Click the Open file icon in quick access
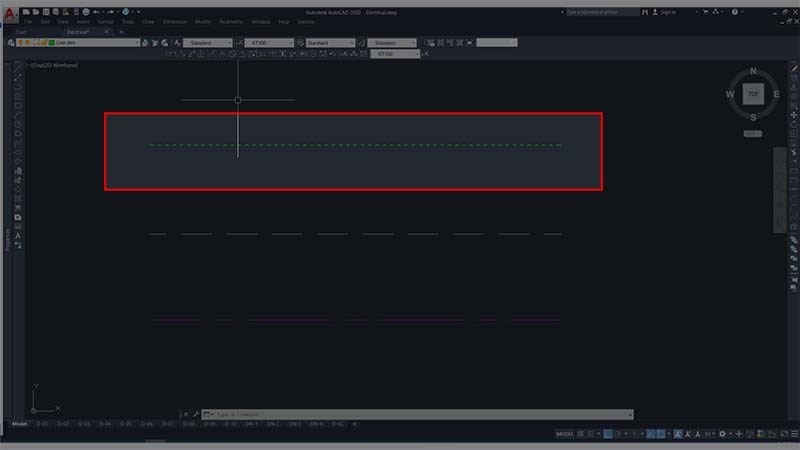Image resolution: width=800 pixels, height=450 pixels. 36,12
